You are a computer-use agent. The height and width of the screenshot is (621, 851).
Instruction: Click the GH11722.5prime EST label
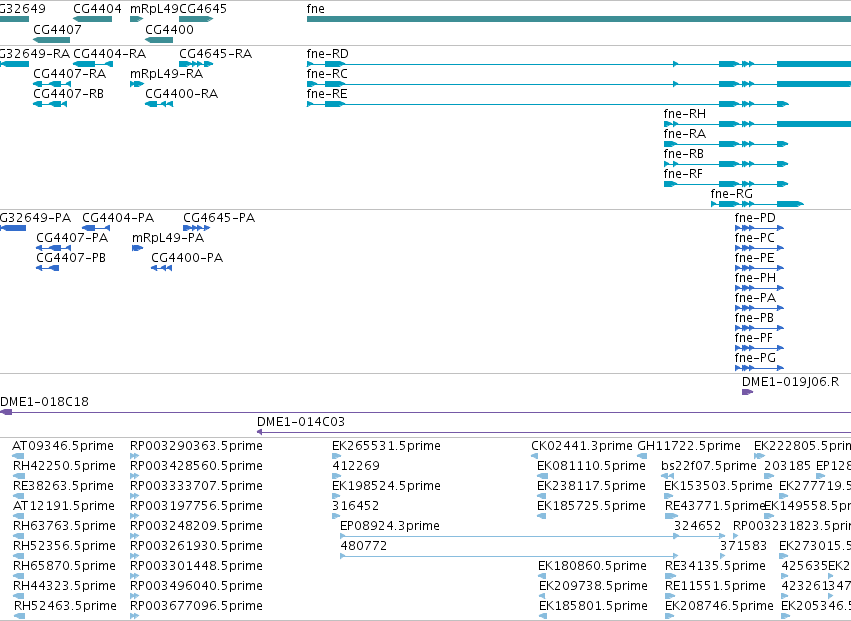[x=689, y=446]
